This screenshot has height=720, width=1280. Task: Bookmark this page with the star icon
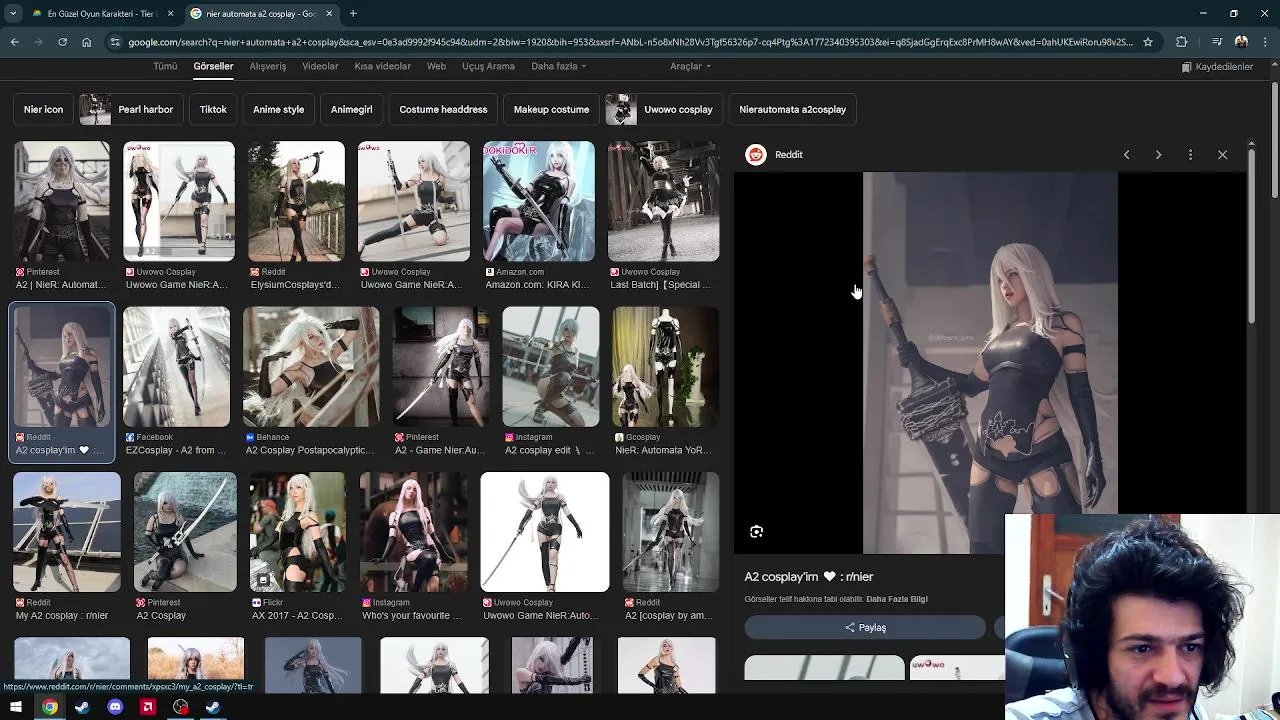1148,42
